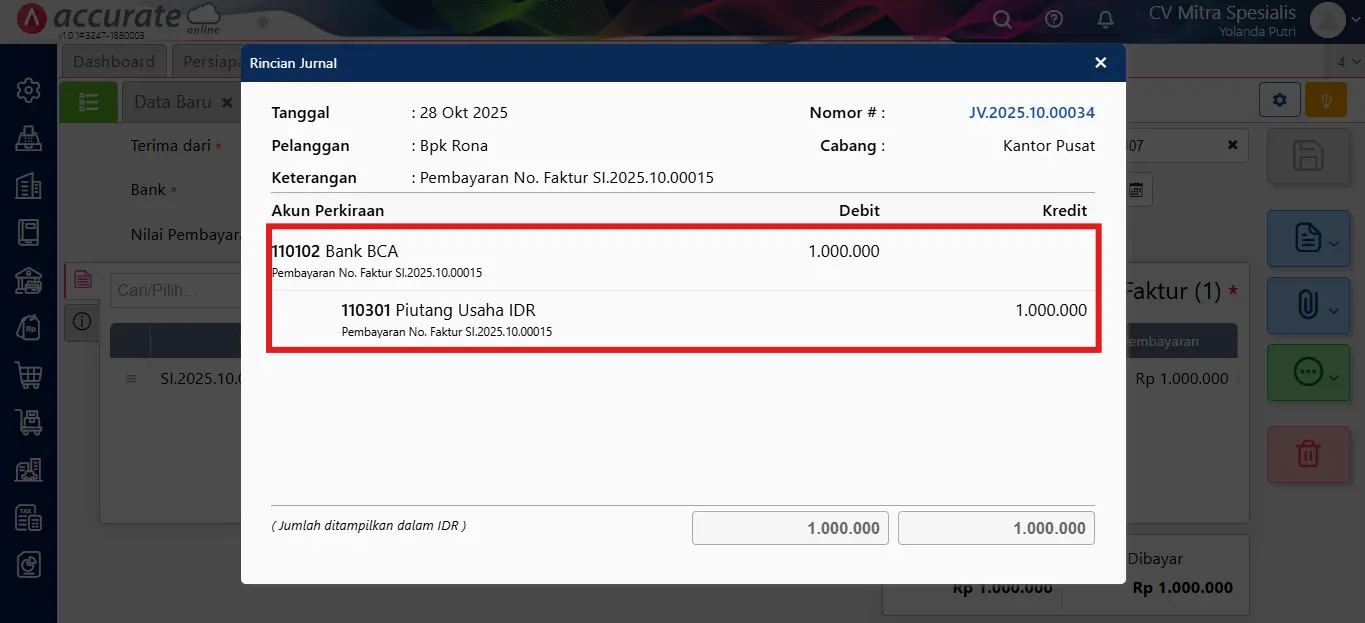This screenshot has width=1365, height=623.
Task: Open the green list view button
Action: click(88, 102)
